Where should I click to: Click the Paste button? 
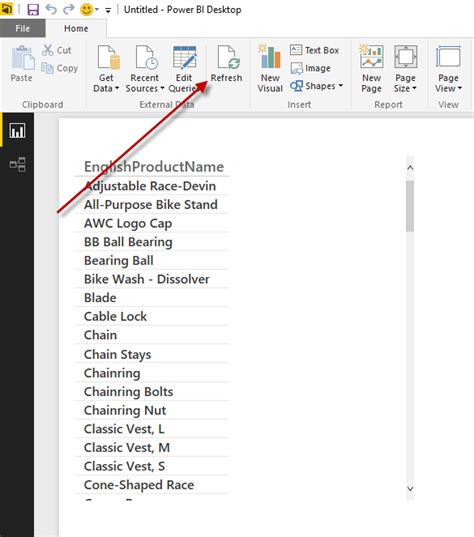pyautogui.click(x=22, y=64)
